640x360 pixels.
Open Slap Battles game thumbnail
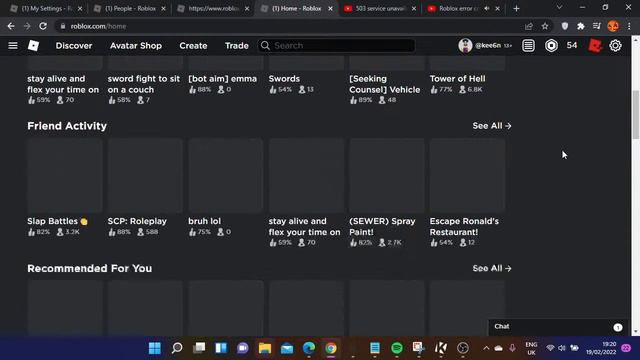click(x=64, y=175)
